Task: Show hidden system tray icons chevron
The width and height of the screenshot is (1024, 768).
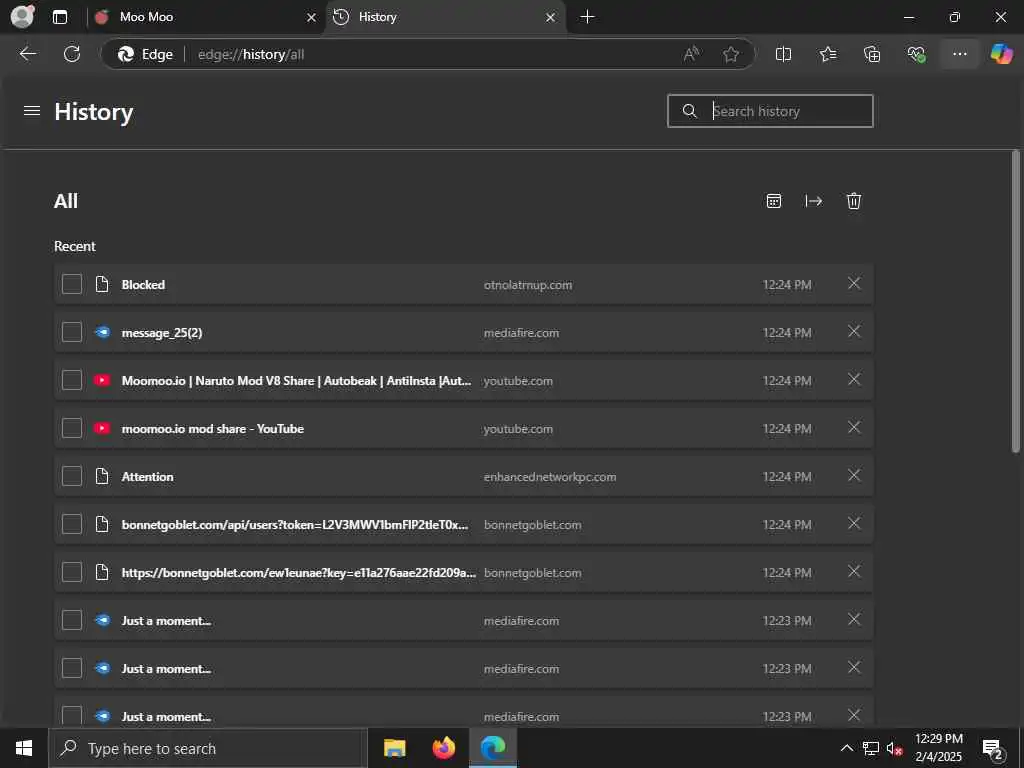Action: click(846, 748)
